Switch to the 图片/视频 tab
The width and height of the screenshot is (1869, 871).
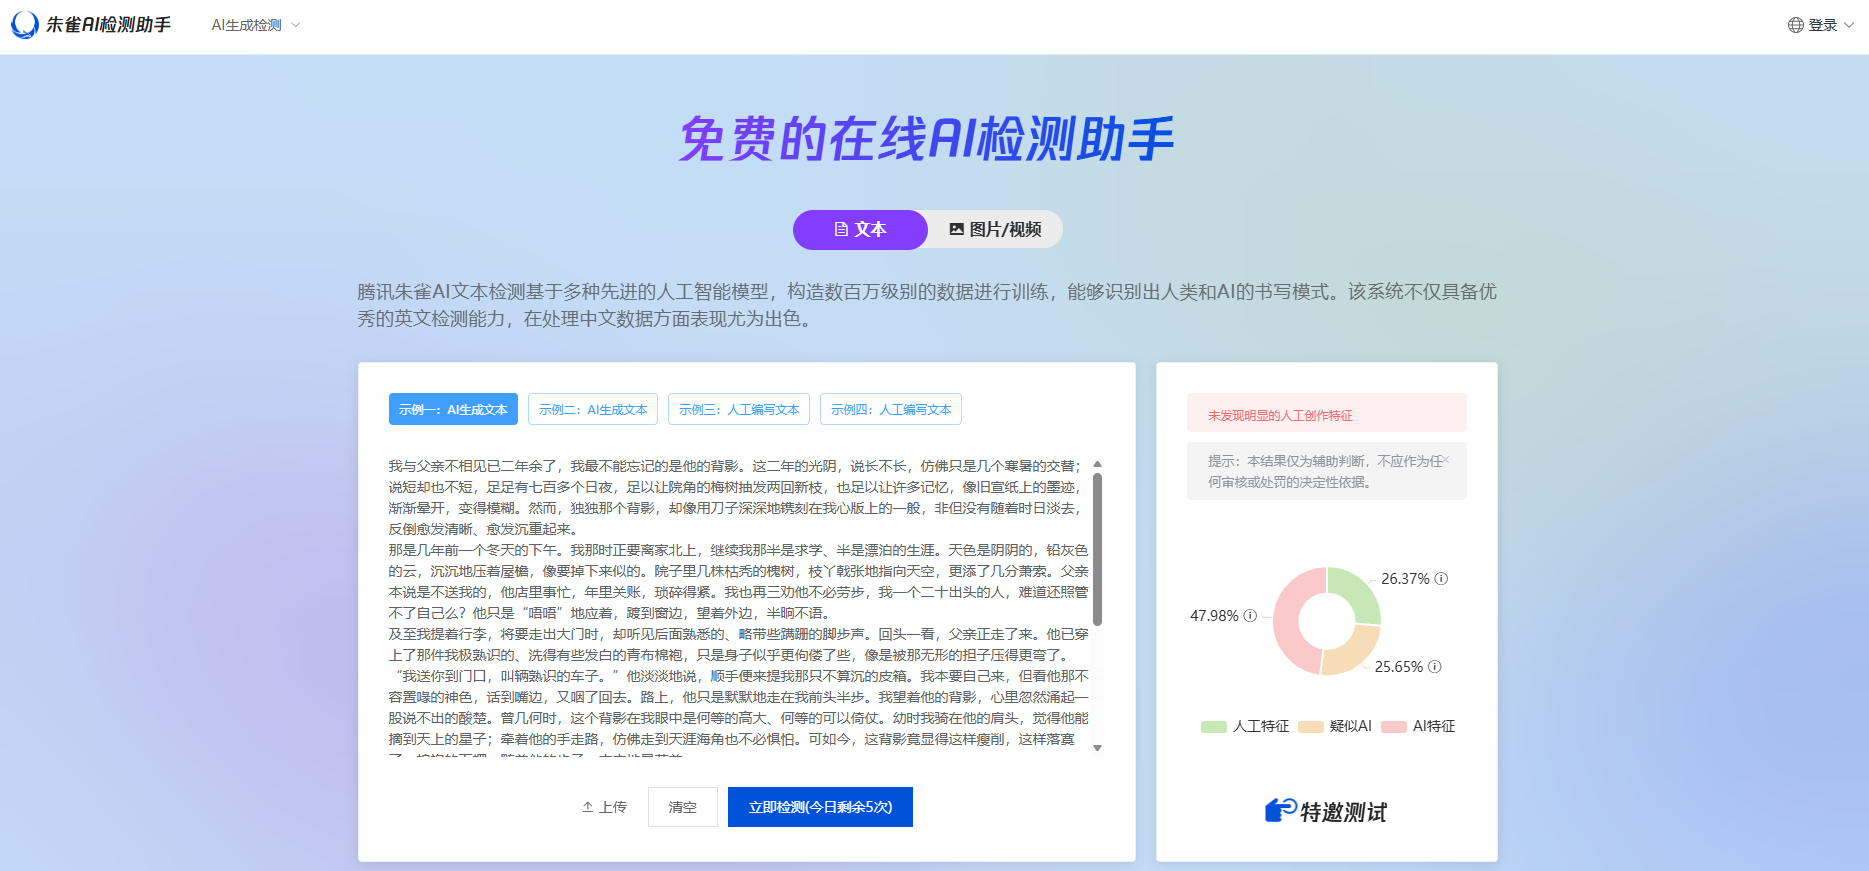click(995, 229)
